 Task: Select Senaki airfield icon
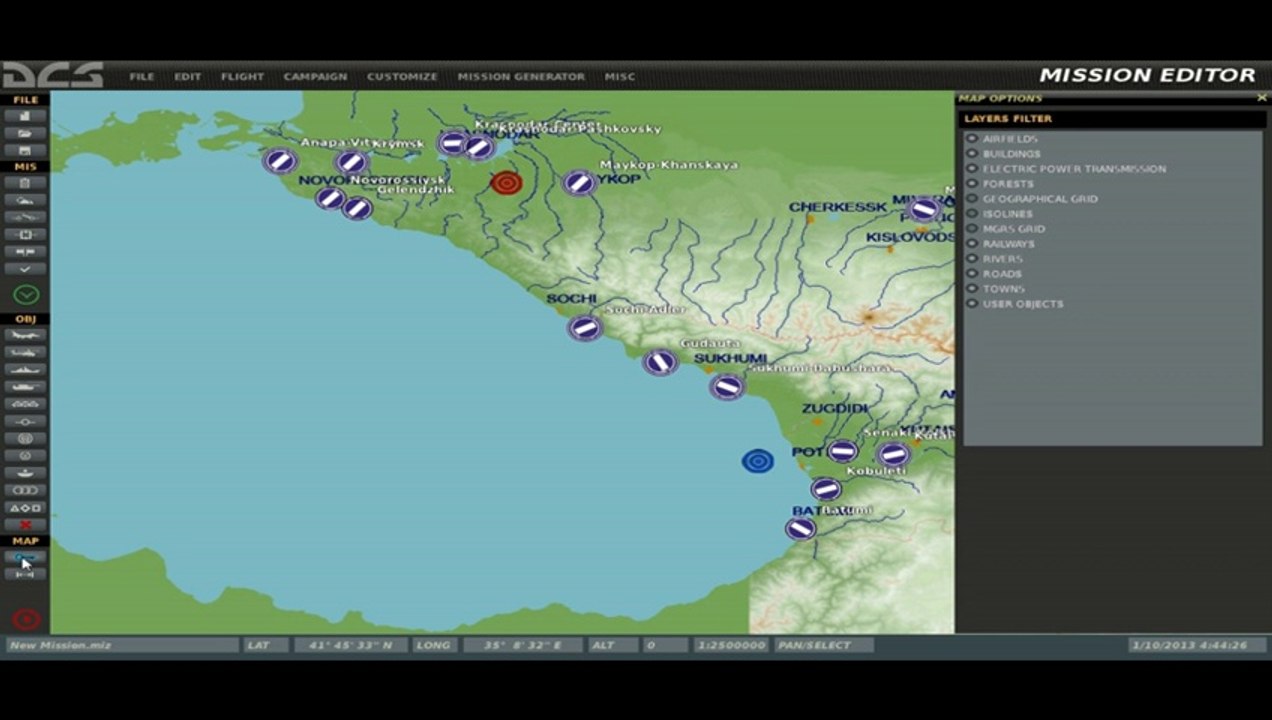click(842, 451)
